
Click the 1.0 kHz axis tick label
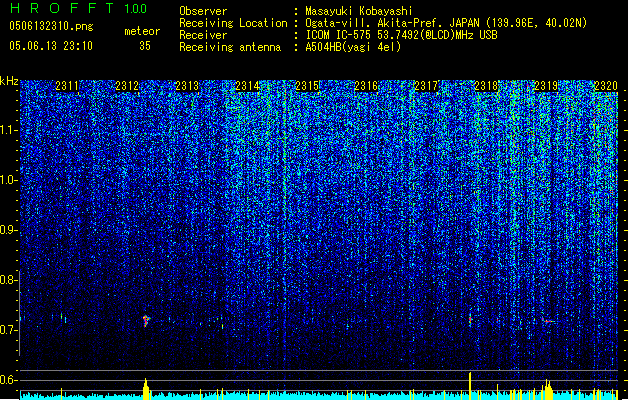coord(9,180)
